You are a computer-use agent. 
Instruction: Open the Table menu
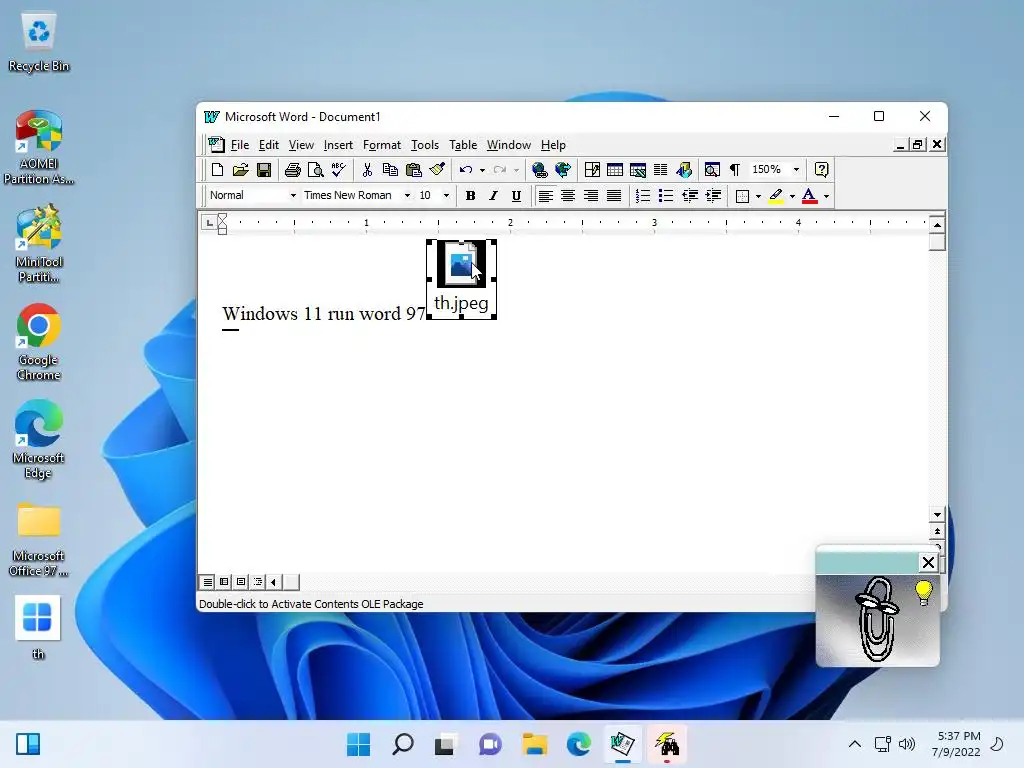click(463, 145)
